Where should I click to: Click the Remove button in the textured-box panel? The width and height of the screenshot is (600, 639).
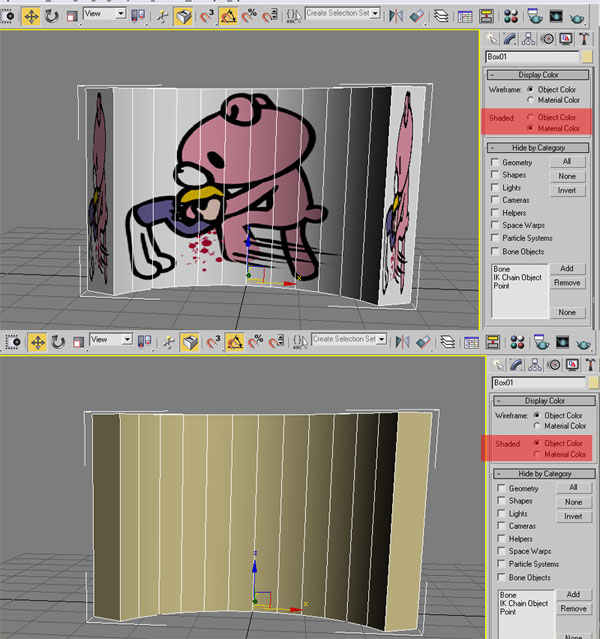(x=567, y=283)
